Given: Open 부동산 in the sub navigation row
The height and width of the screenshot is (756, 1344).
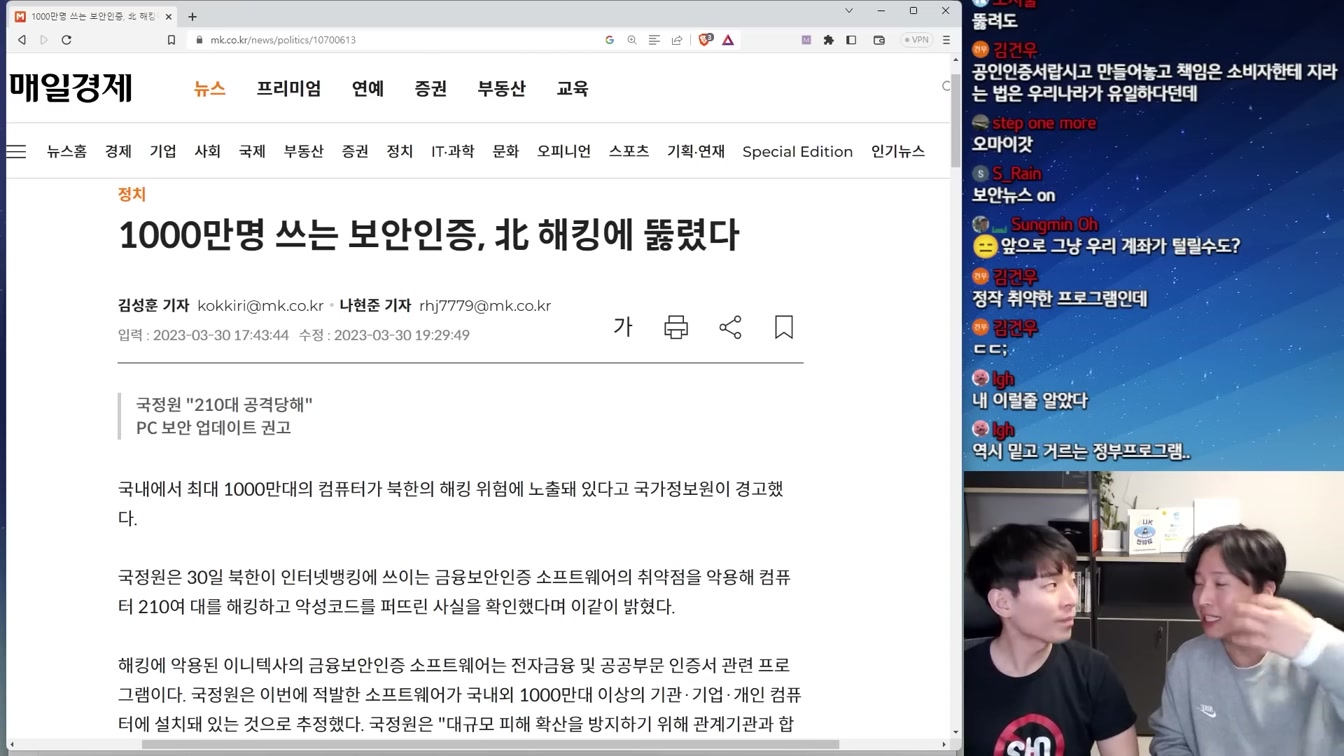Looking at the screenshot, I should (303, 152).
